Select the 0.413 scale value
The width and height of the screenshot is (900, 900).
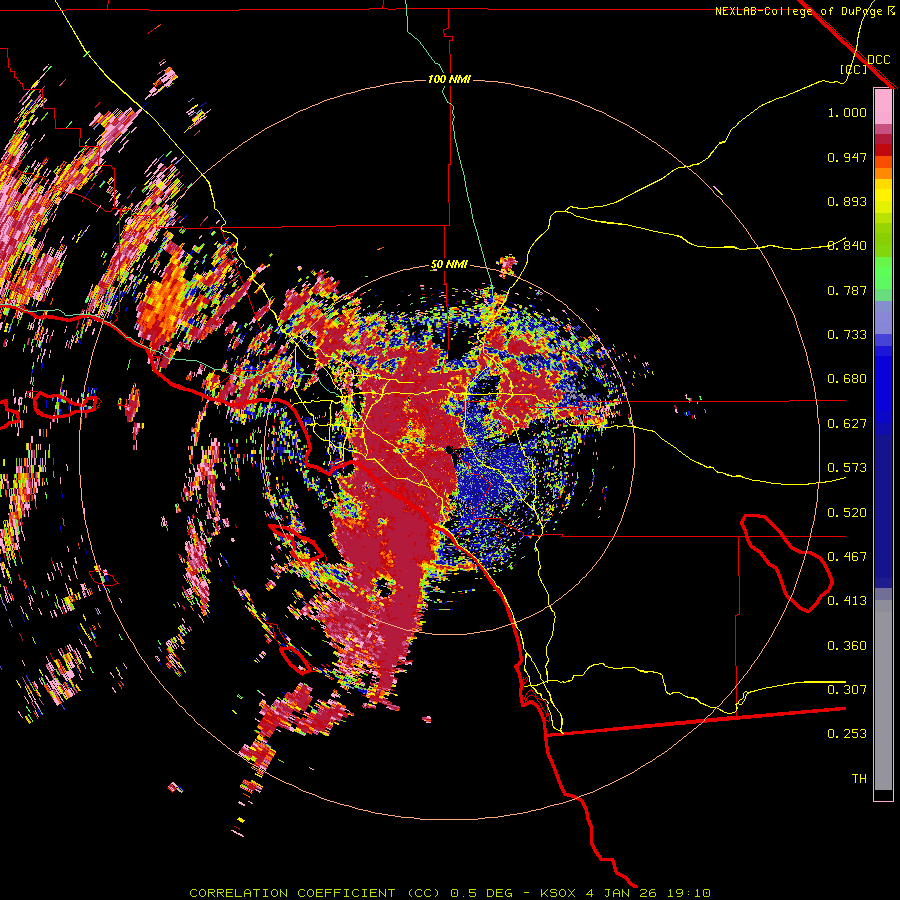(847, 601)
